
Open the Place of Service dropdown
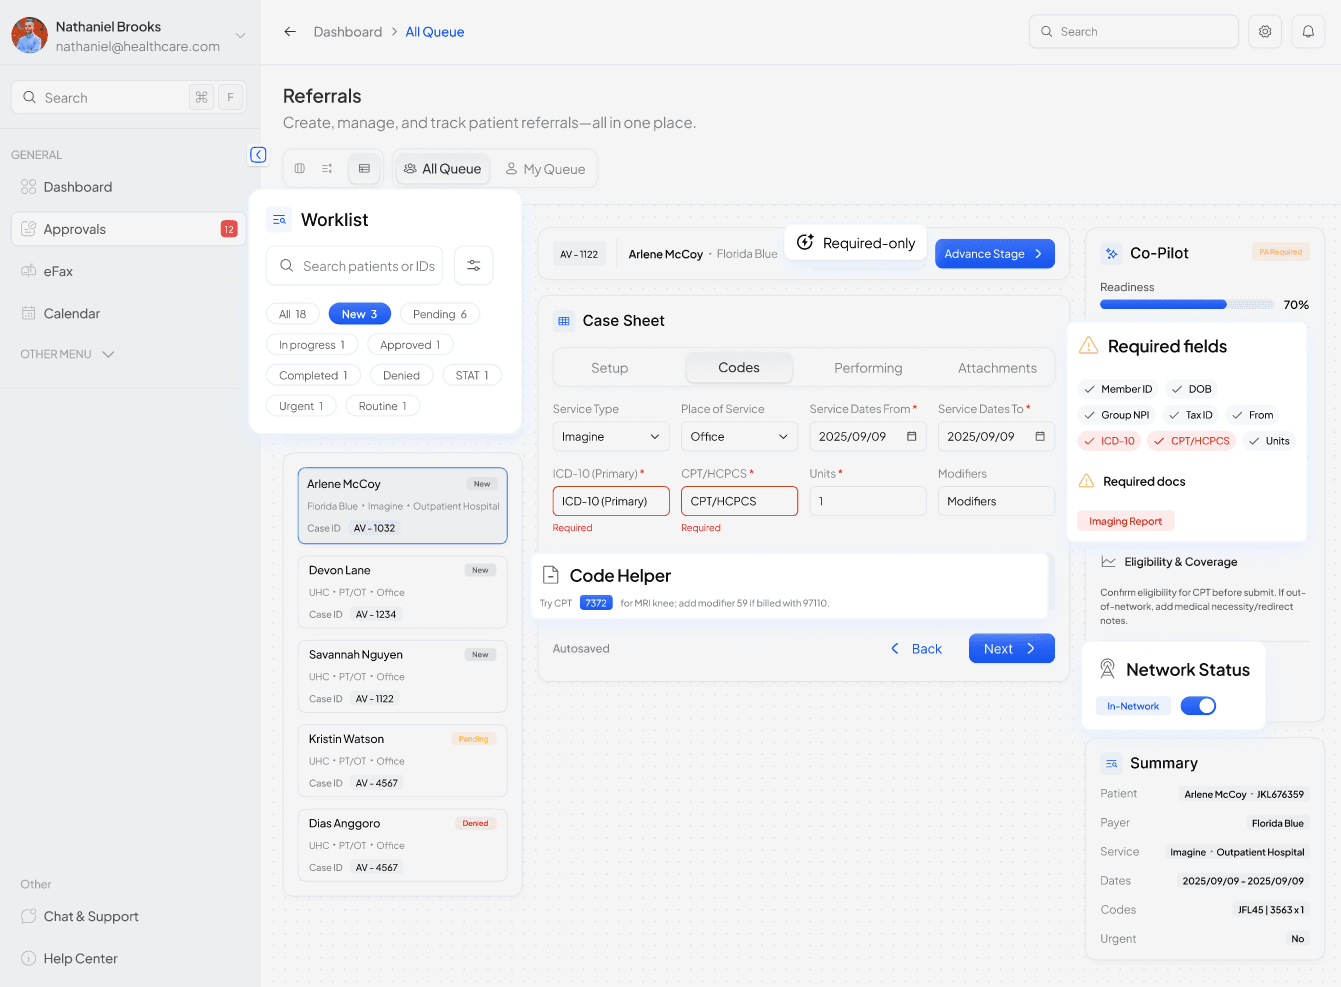738,437
